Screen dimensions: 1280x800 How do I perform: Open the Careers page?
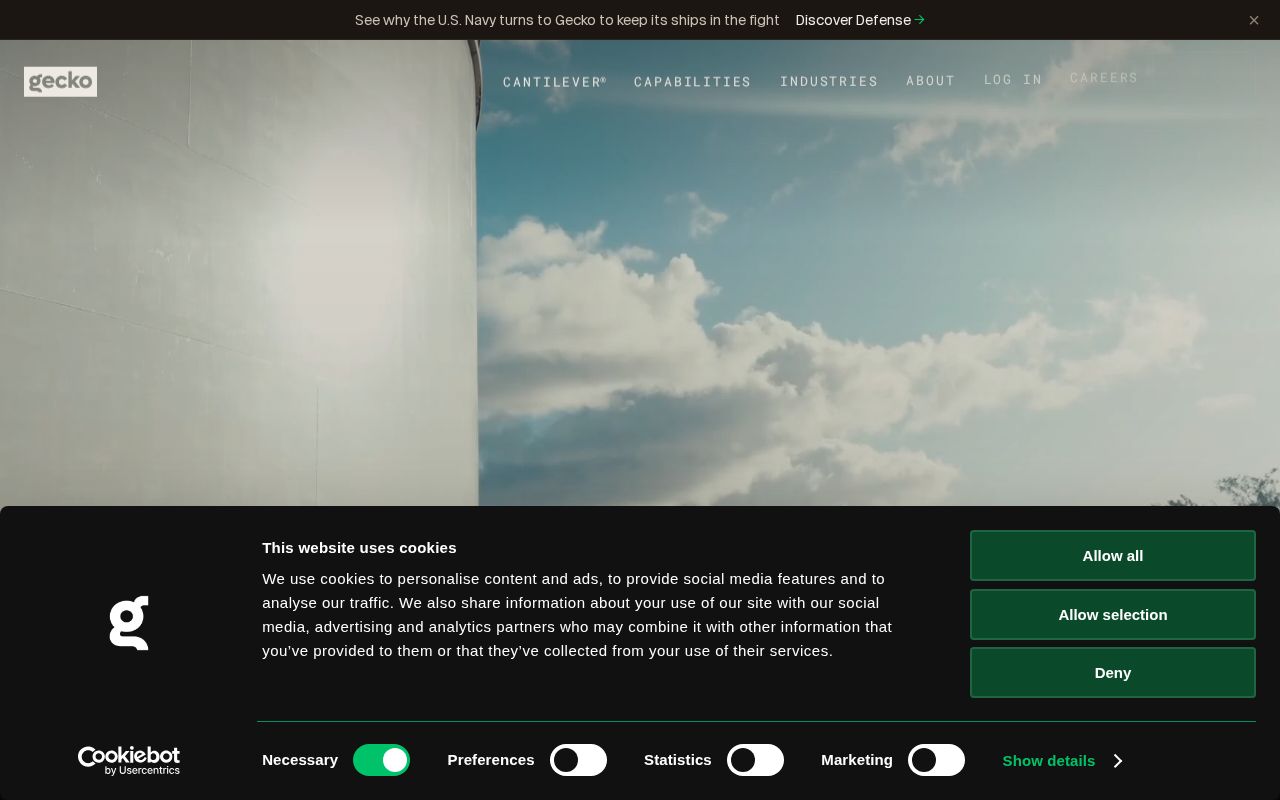1104,78
